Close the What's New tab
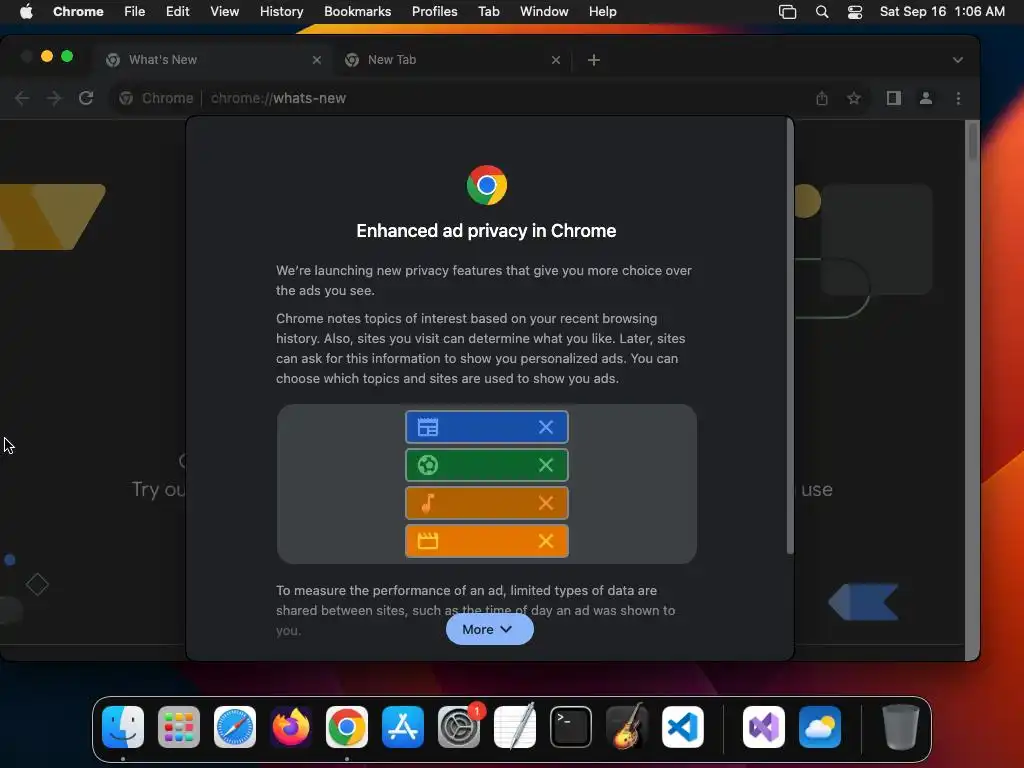 tap(317, 60)
